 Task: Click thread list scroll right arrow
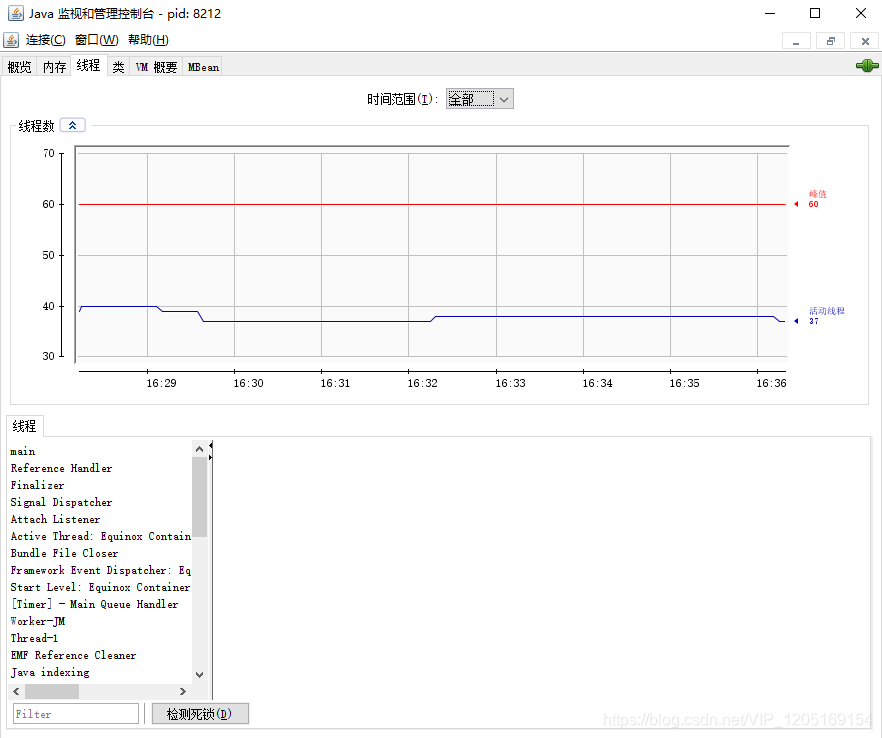(x=182, y=691)
